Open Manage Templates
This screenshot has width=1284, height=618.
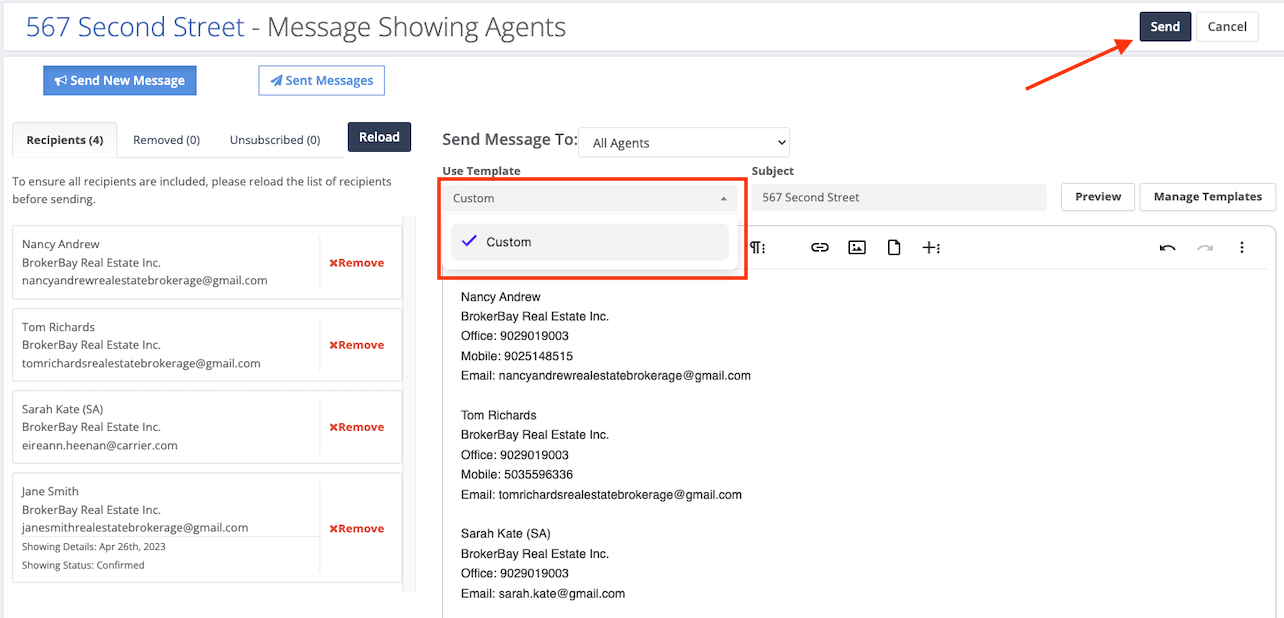click(1208, 197)
